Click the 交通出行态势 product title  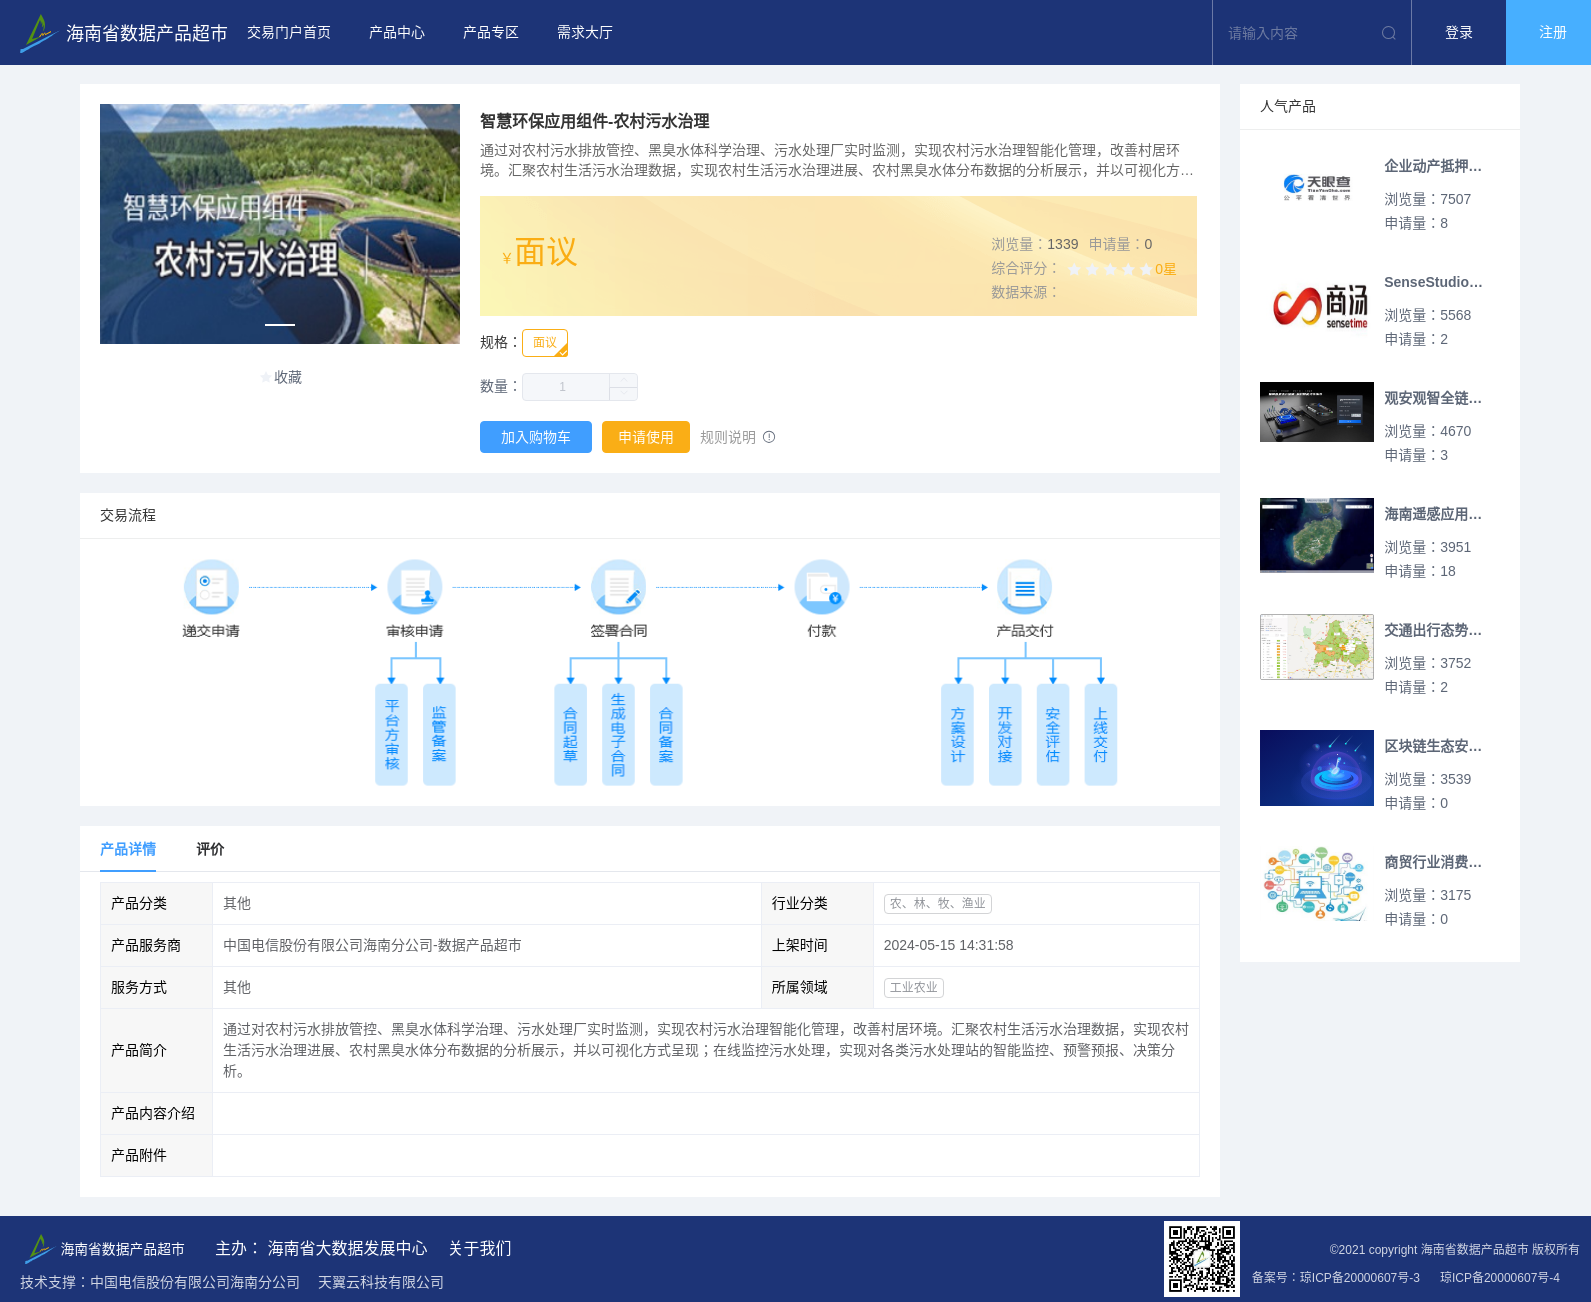(x=1433, y=630)
